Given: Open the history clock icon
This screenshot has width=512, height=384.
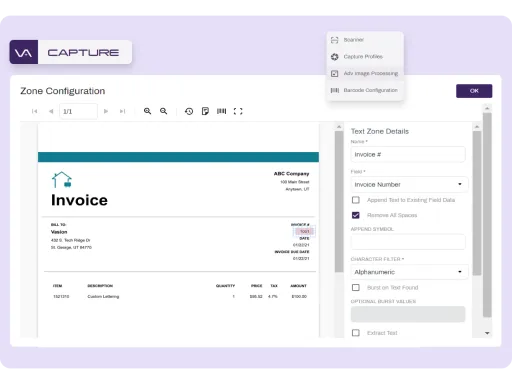Looking at the screenshot, I should [189, 111].
